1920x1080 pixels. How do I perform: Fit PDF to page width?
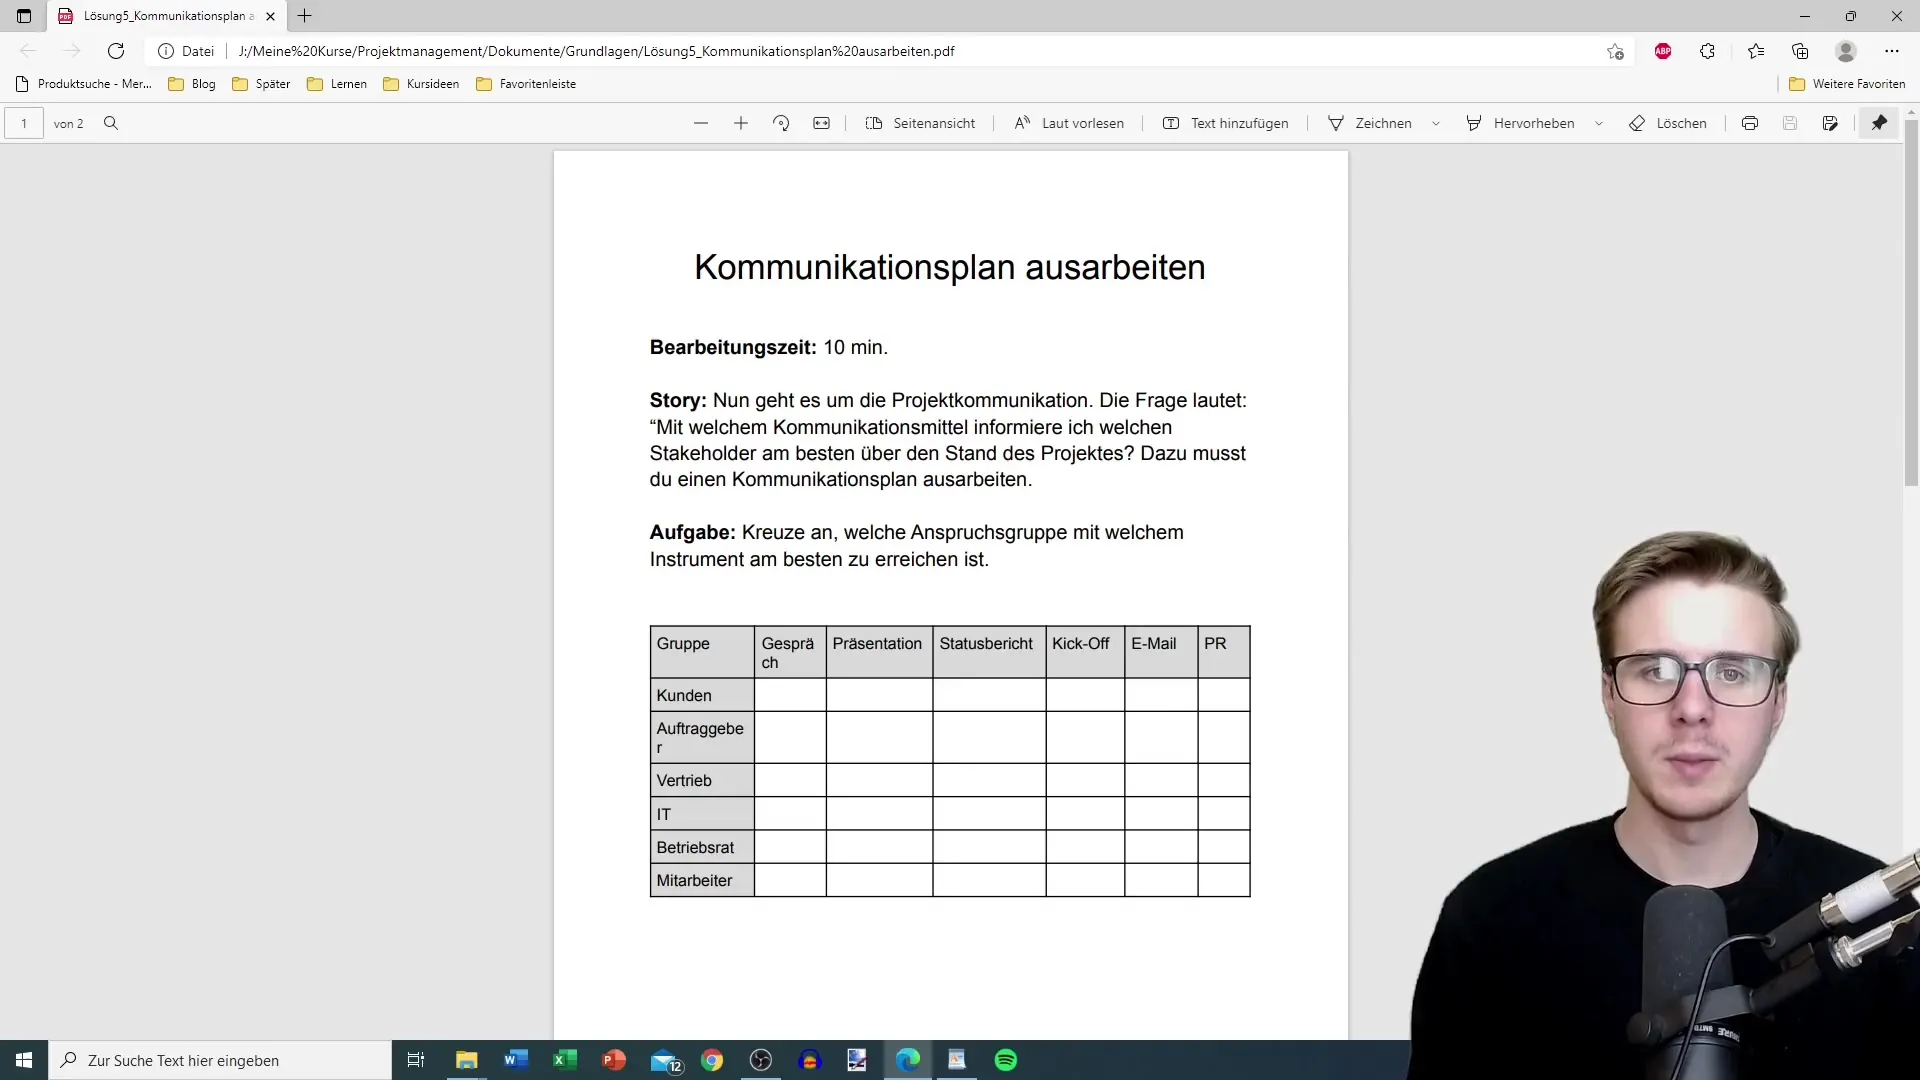click(x=821, y=123)
